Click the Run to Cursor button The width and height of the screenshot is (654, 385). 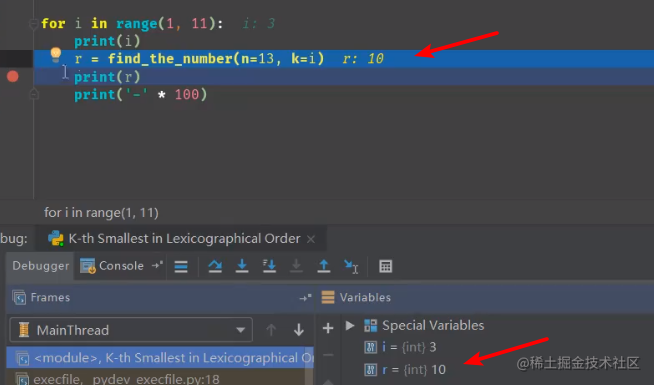(351, 266)
